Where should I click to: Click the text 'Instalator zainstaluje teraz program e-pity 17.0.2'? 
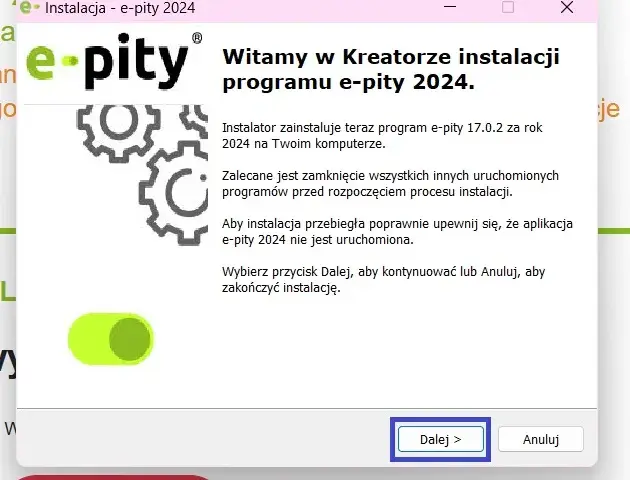tap(362, 128)
